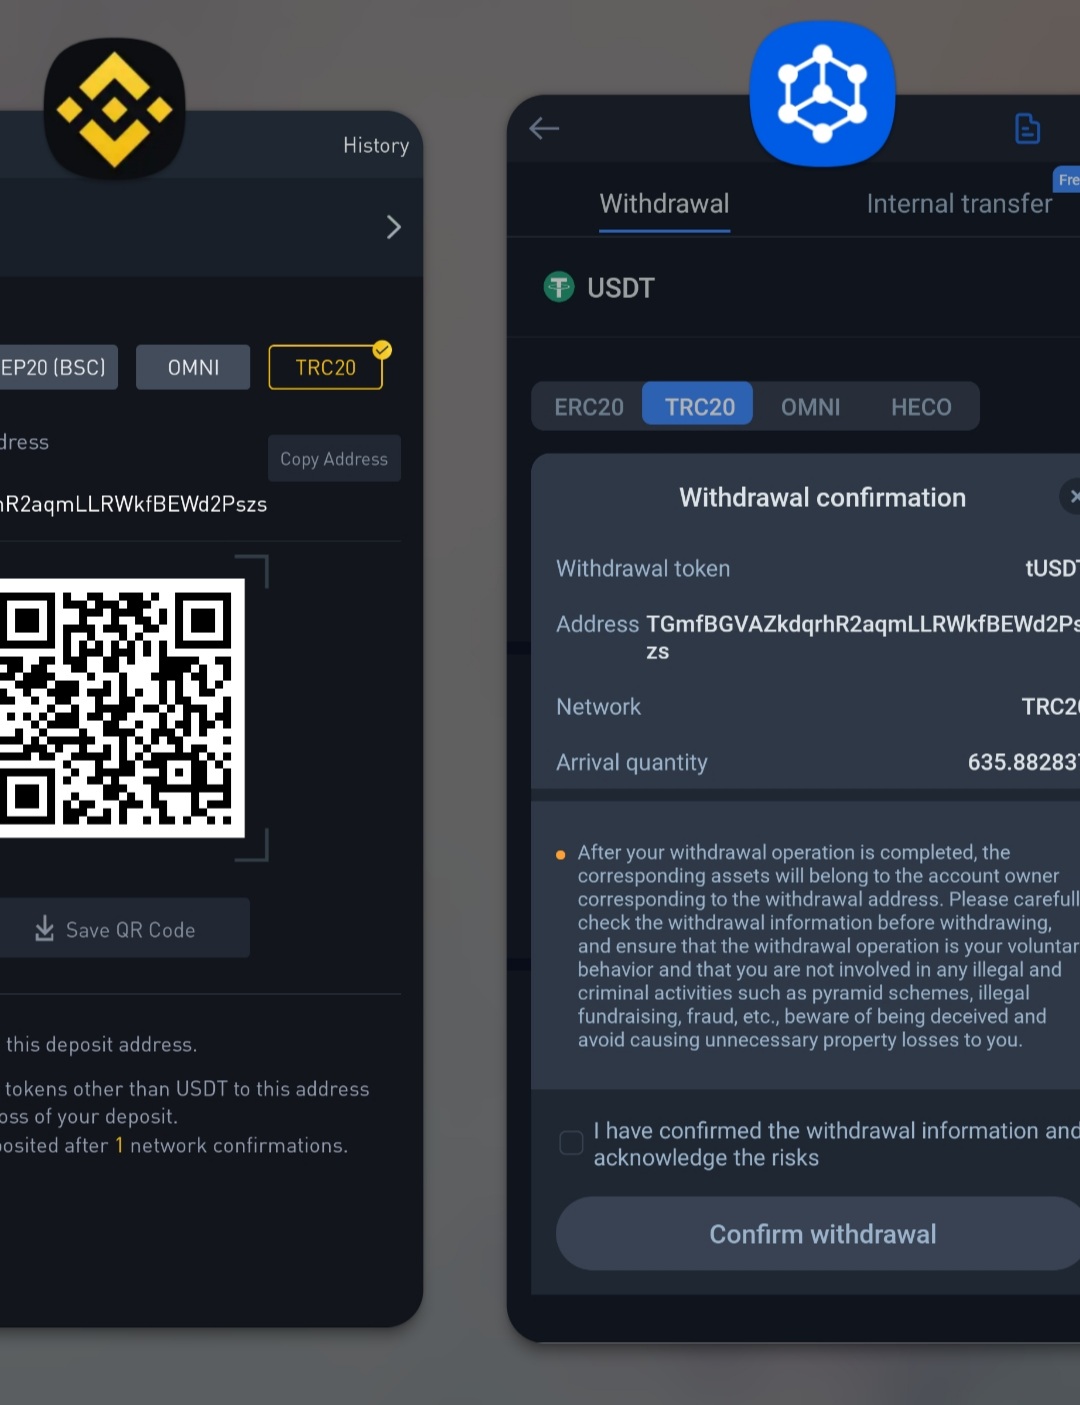The height and width of the screenshot is (1405, 1080).
Task: Click the Withdrawal token value tUSDT
Action: [1052, 568]
